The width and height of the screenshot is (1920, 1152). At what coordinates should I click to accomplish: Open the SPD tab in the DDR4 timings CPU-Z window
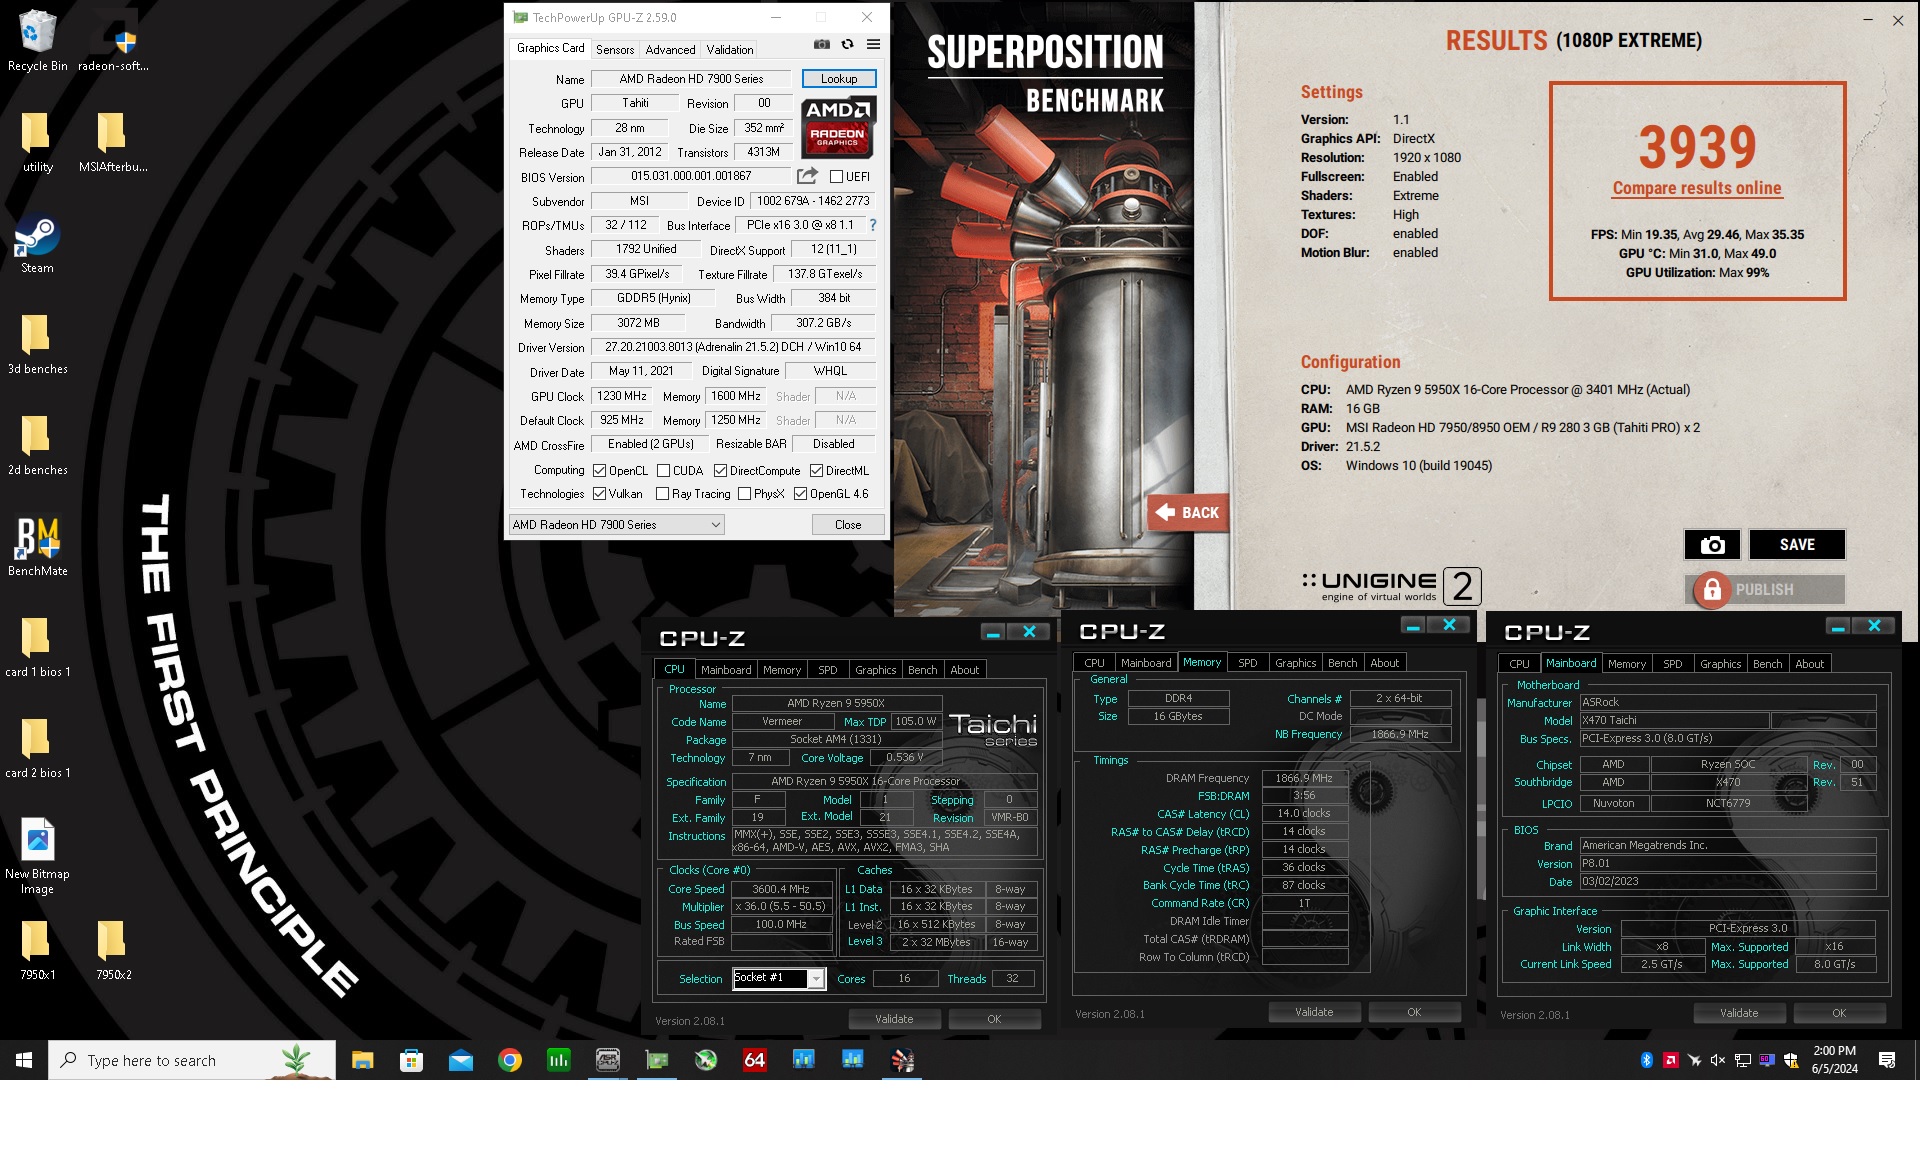click(1247, 663)
